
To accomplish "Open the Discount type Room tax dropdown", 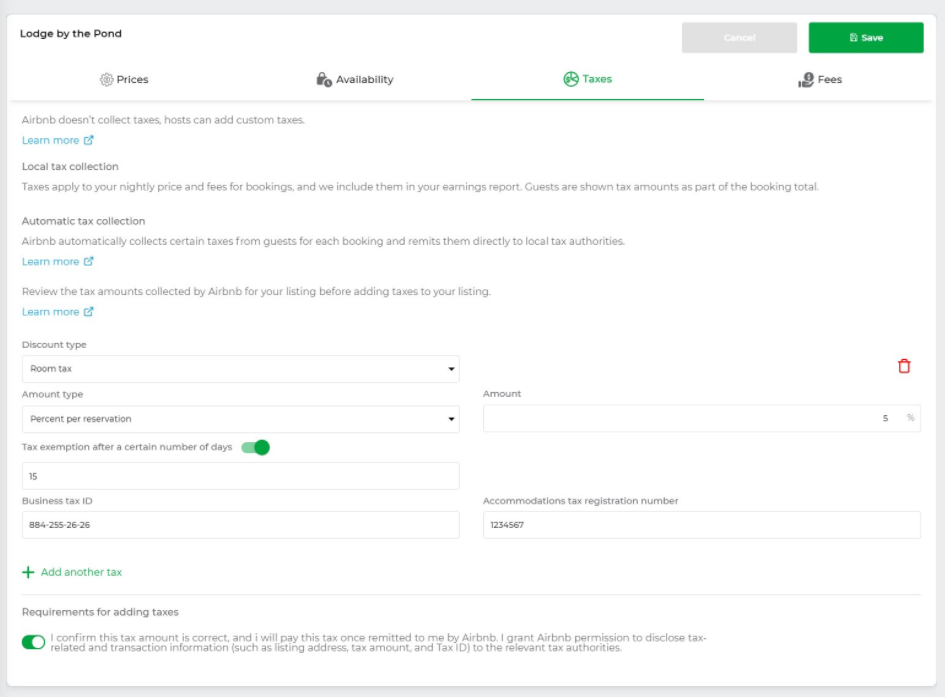I will [x=240, y=369].
